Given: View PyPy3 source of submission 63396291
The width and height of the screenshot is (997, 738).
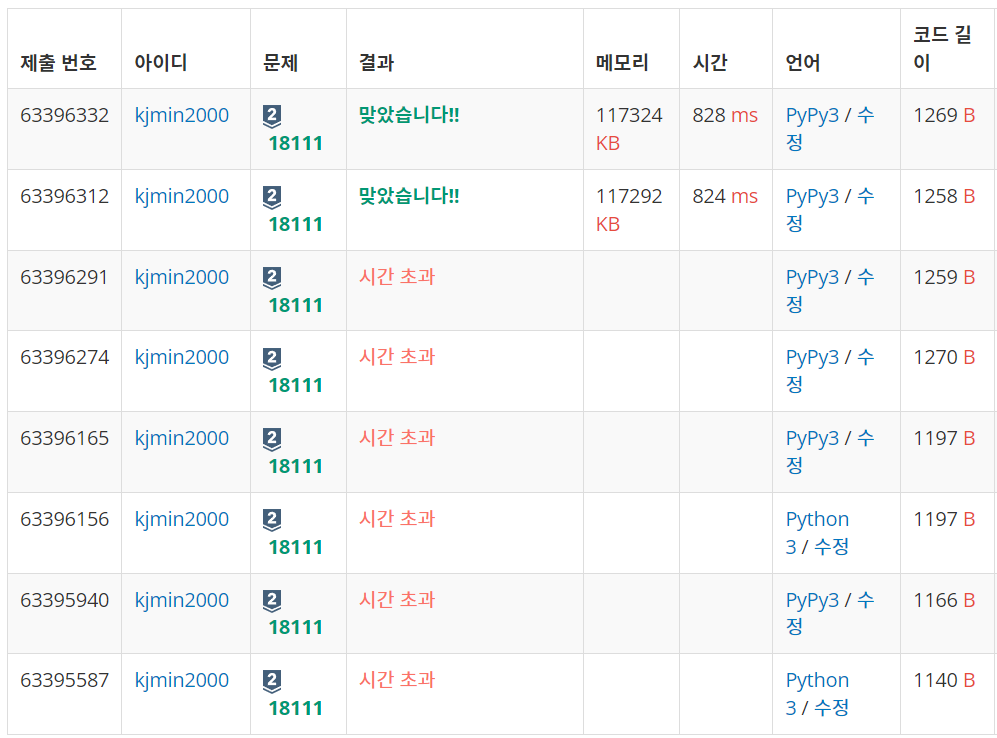Looking at the screenshot, I should coord(812,277).
